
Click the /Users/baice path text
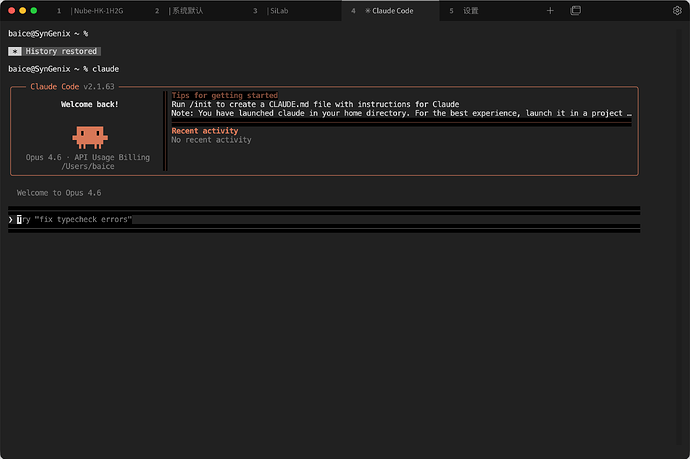coord(88,166)
